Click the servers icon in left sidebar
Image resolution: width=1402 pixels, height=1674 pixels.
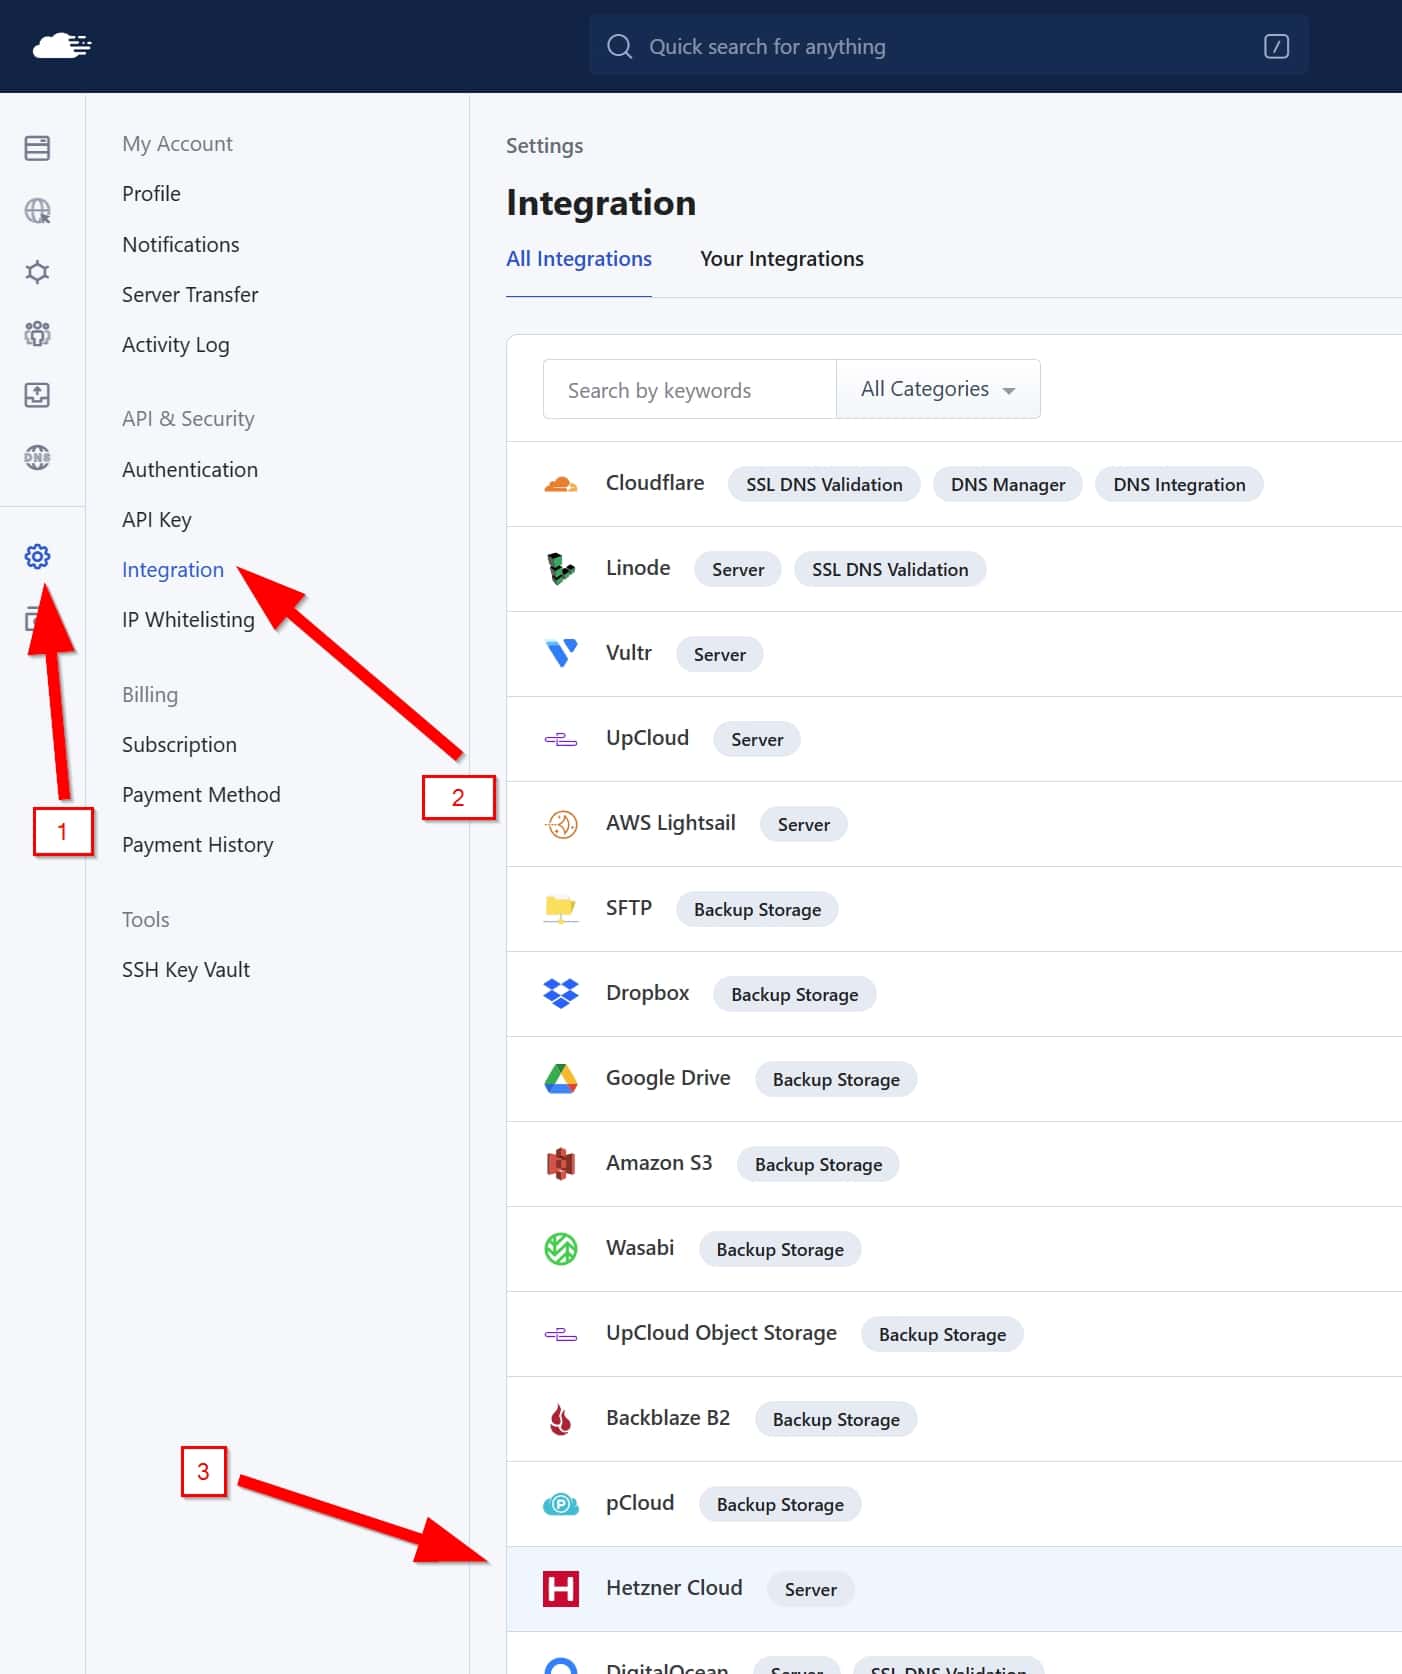(x=37, y=148)
